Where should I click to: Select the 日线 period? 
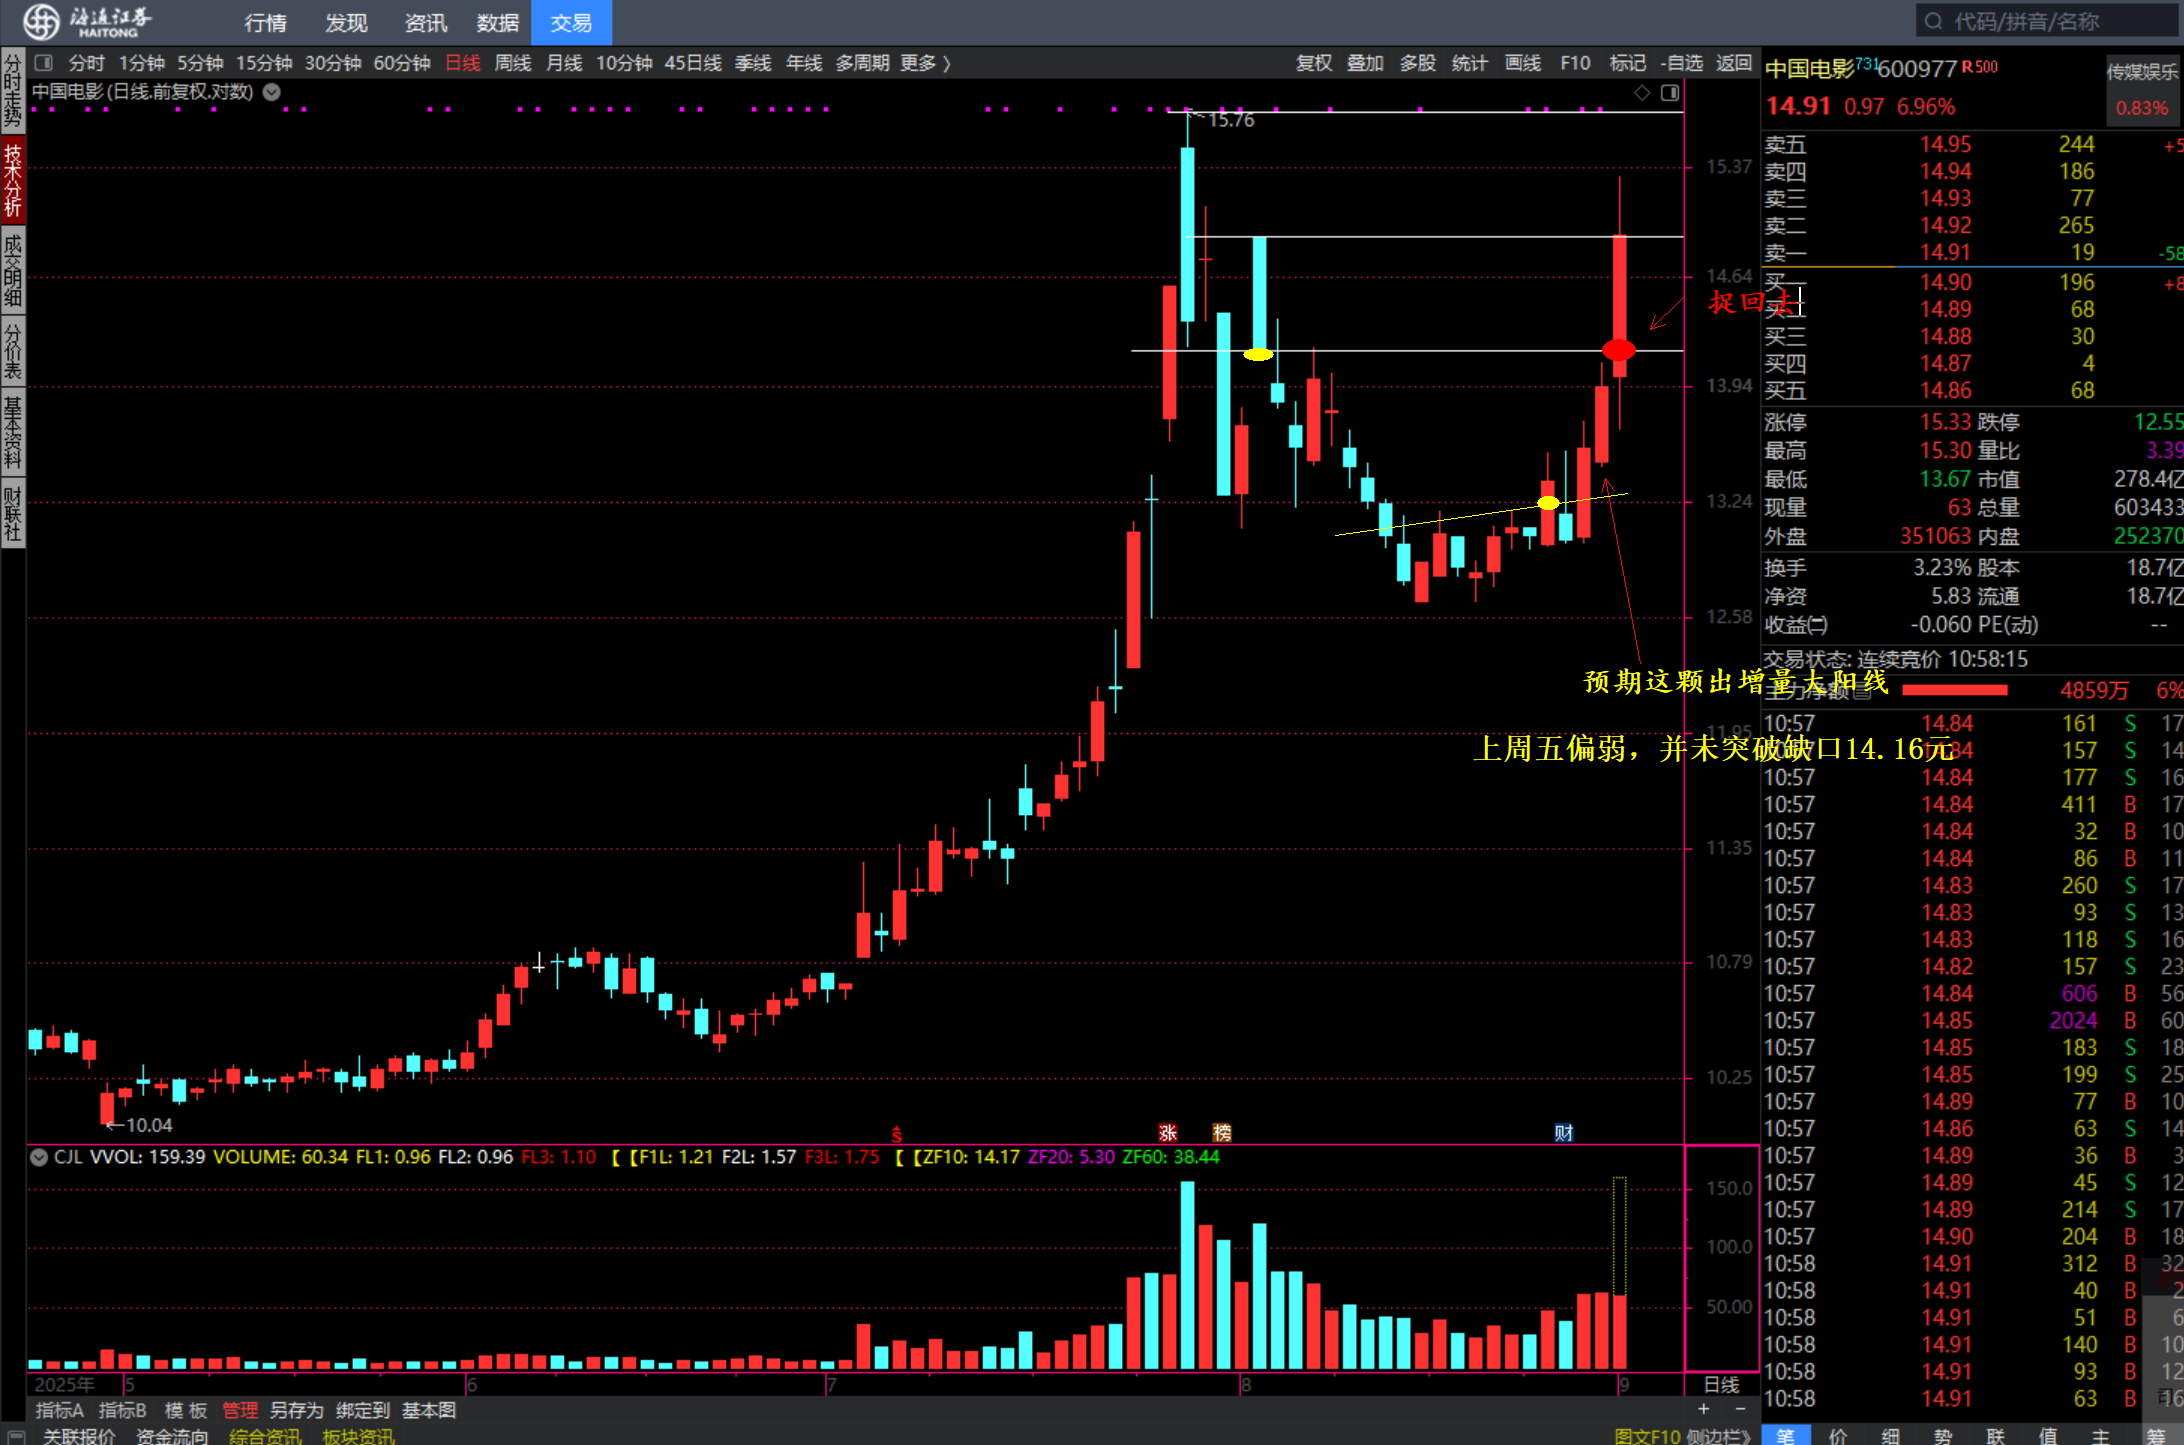pos(463,63)
